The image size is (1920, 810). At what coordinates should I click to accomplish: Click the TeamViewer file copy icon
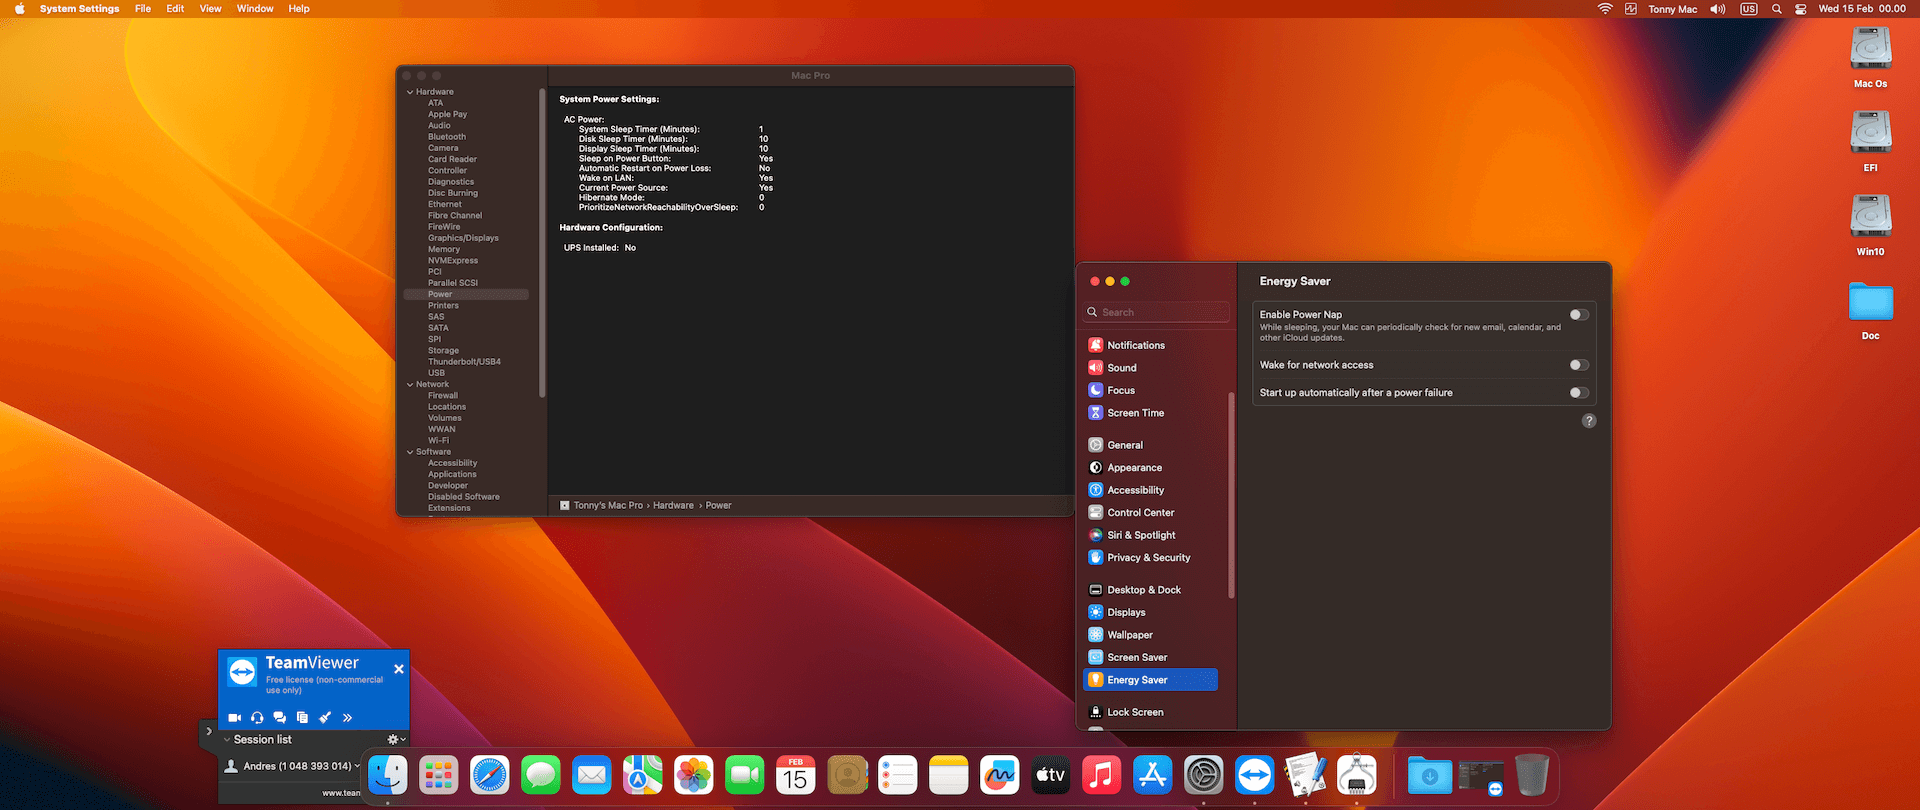click(x=302, y=718)
